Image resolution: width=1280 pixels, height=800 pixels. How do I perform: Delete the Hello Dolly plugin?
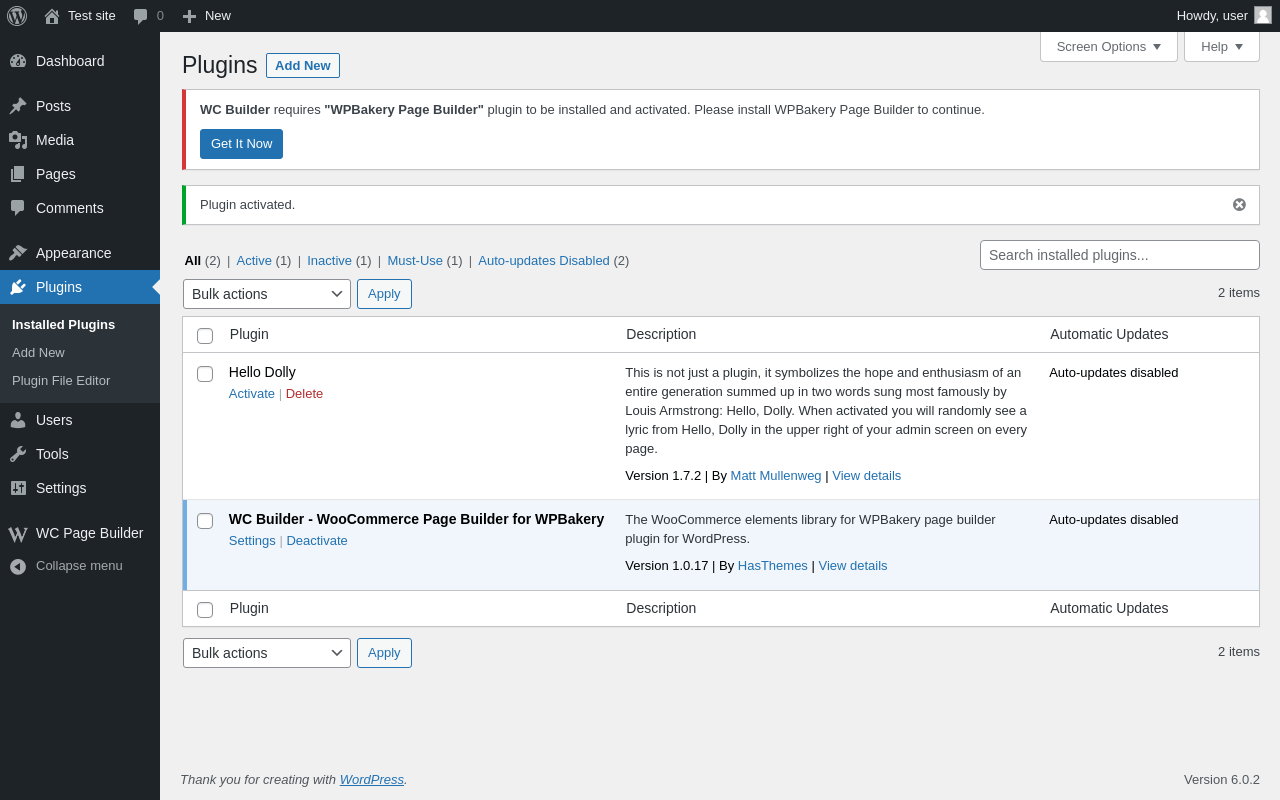coord(304,393)
